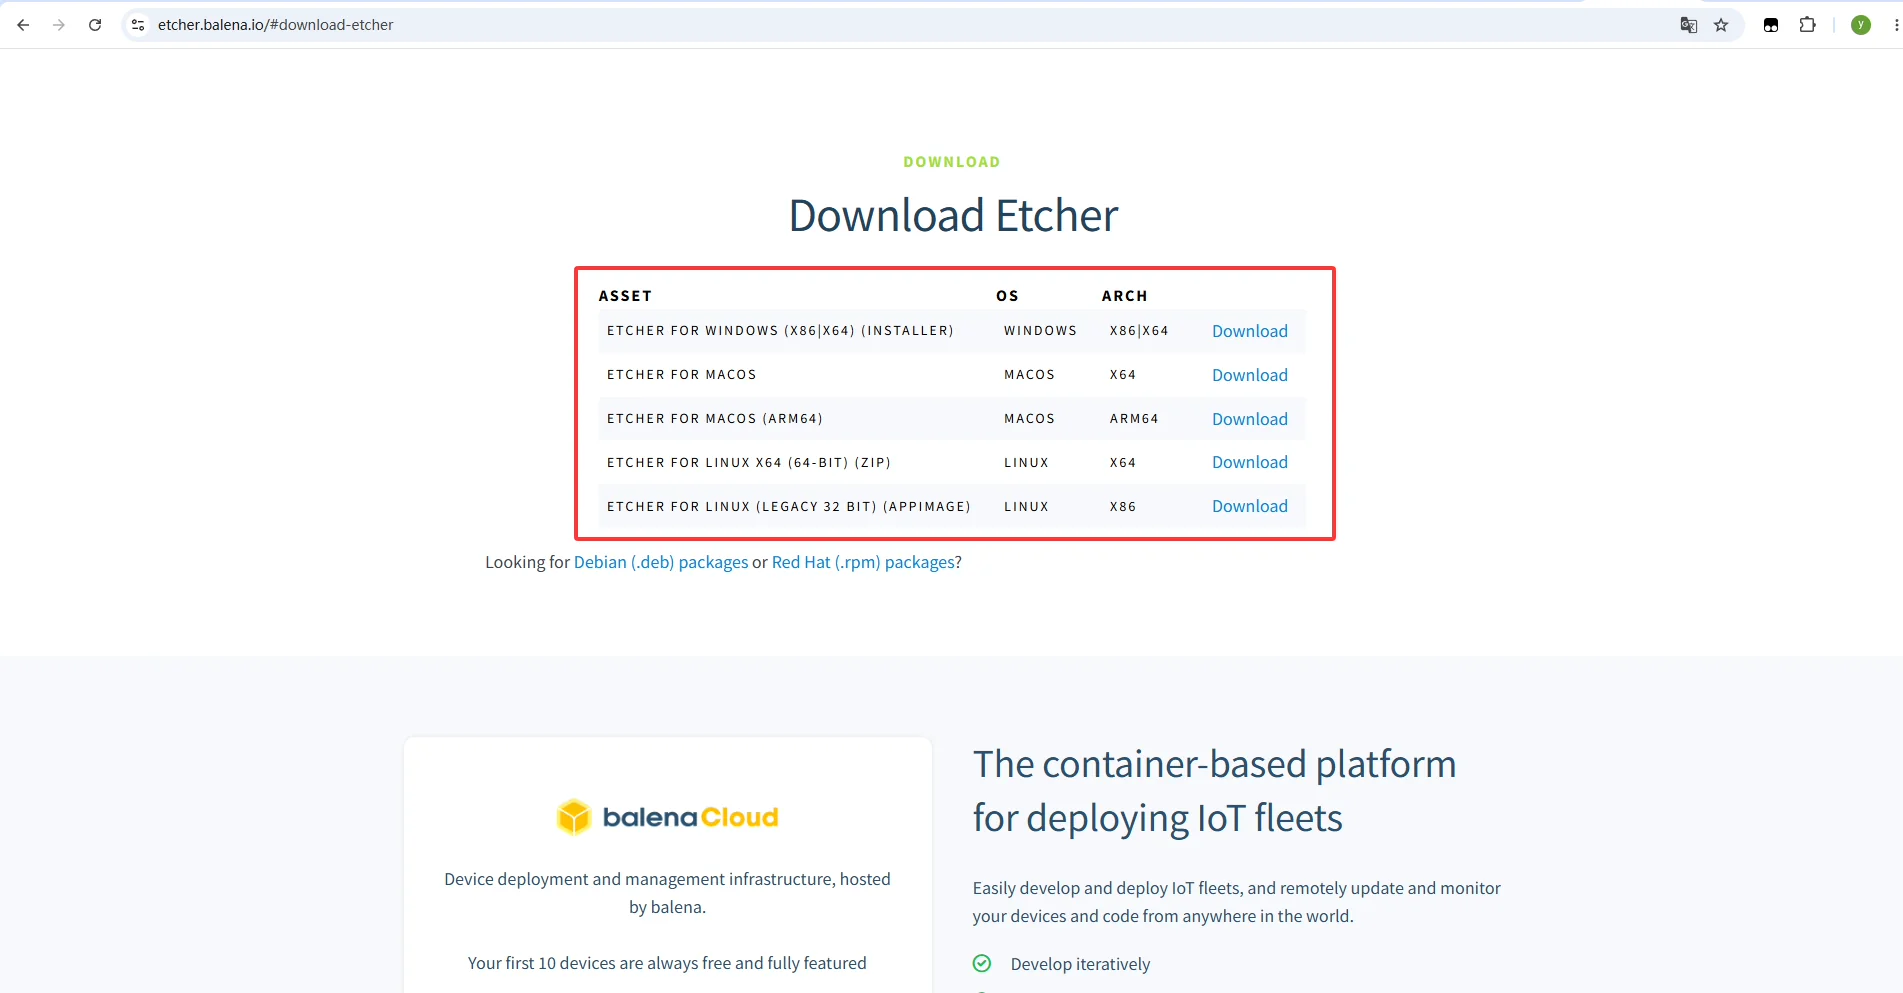Download Etcher Linux legacy 32-bit AppImage
The image size is (1903, 993).
pos(1249,506)
